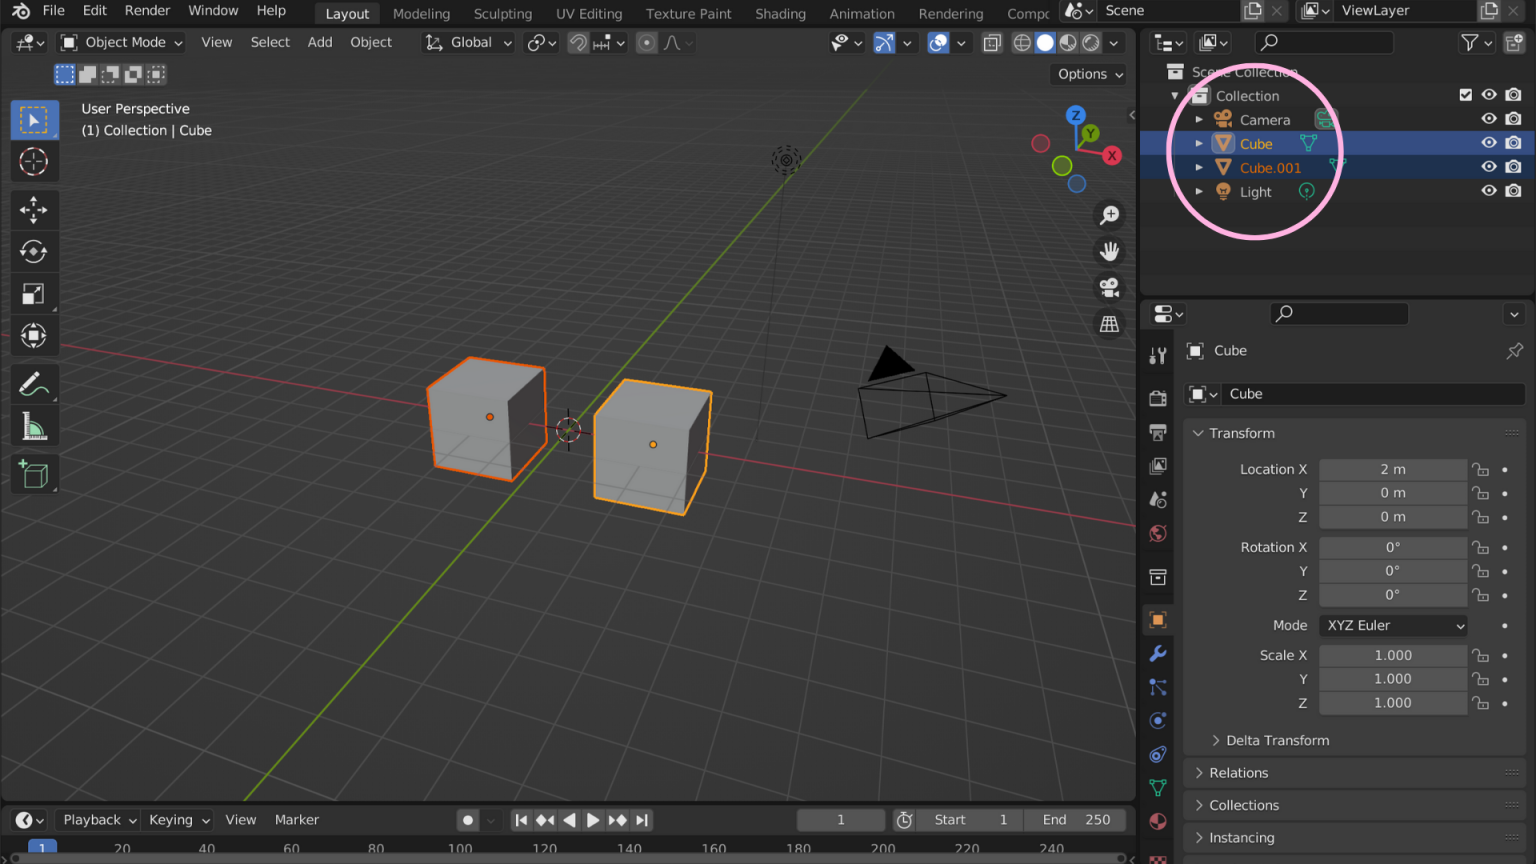Open the Render menu
This screenshot has height=864, width=1536.
[x=147, y=11]
